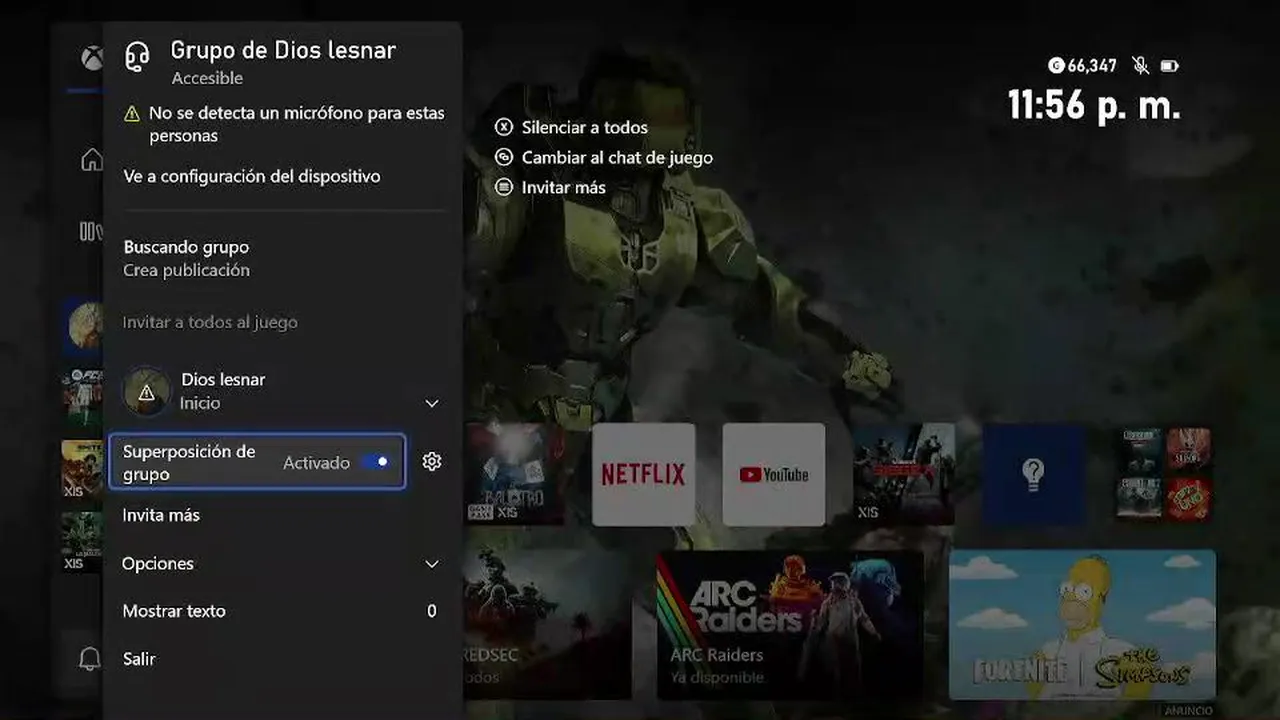Click the muted microphone status icon
Image resolution: width=1280 pixels, height=720 pixels.
[1140, 66]
